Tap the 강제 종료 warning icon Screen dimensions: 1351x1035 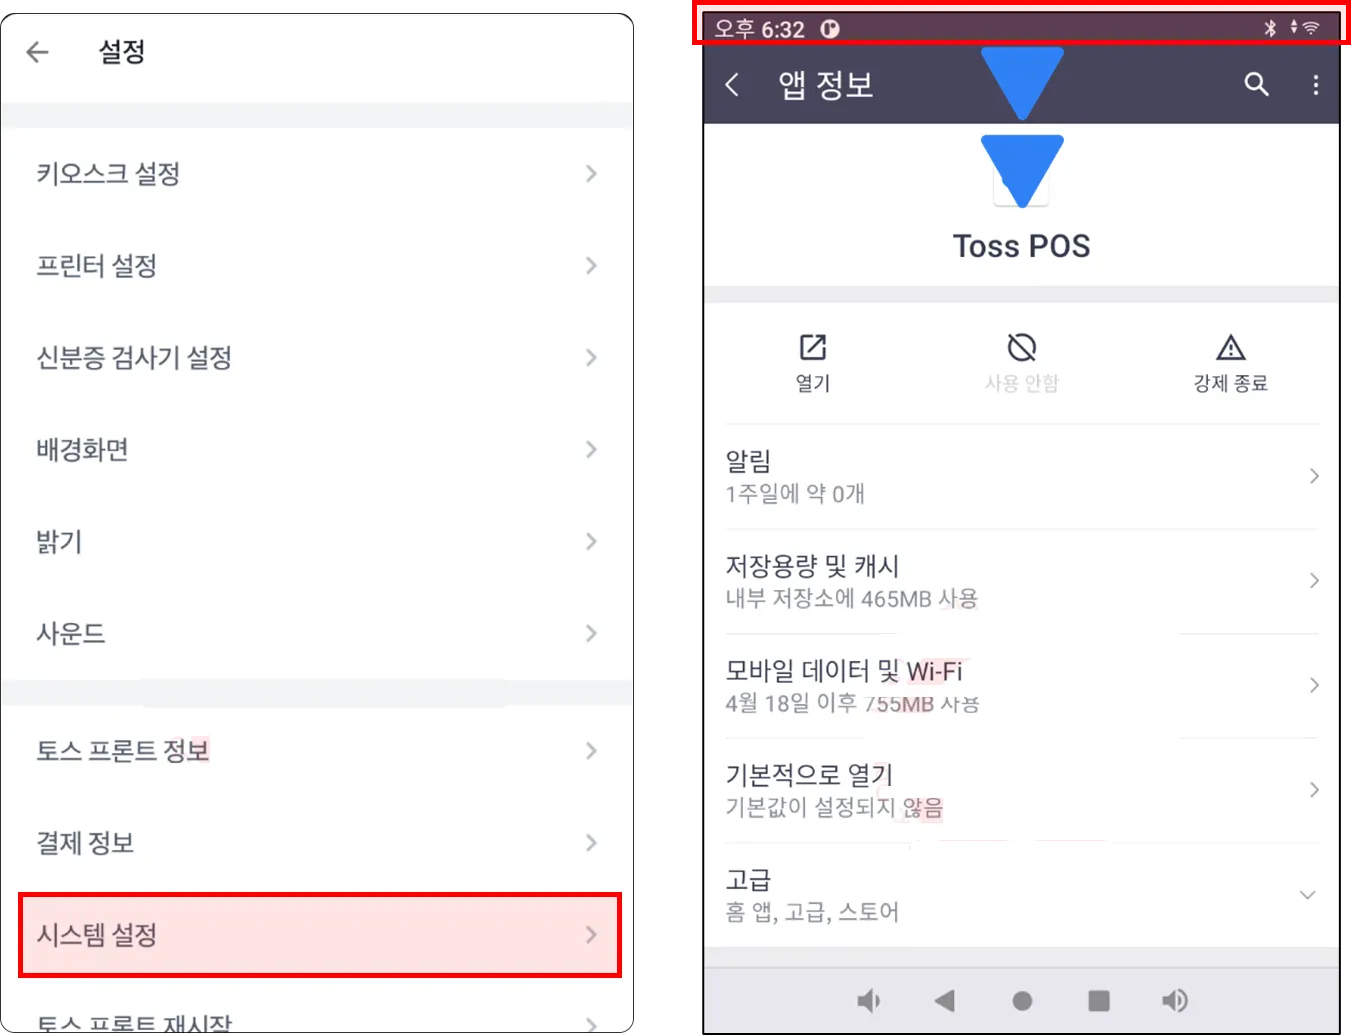pos(1231,347)
